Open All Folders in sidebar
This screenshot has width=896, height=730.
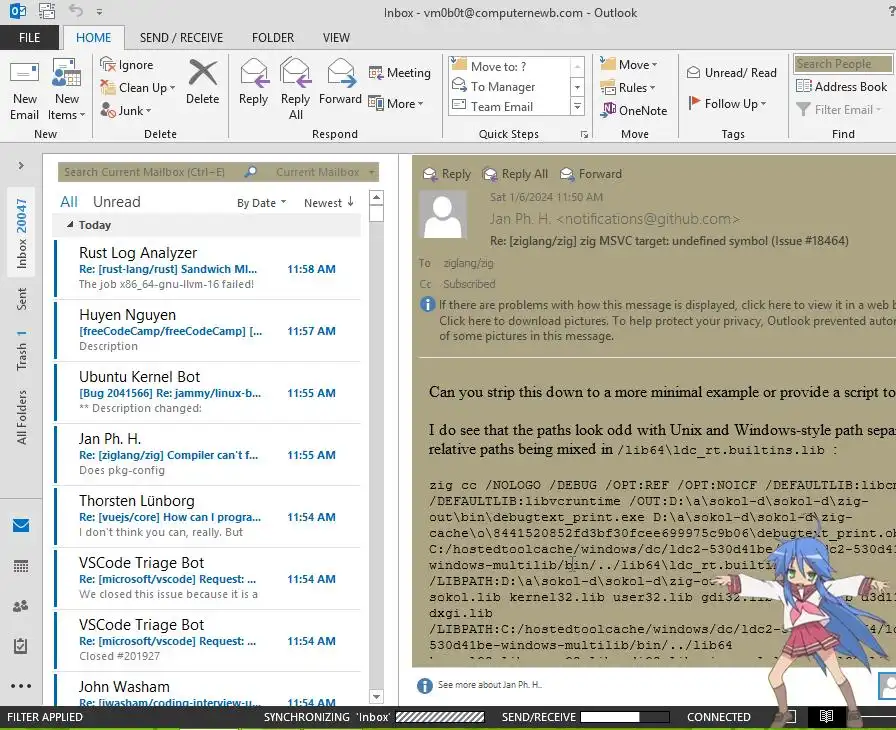[21, 417]
